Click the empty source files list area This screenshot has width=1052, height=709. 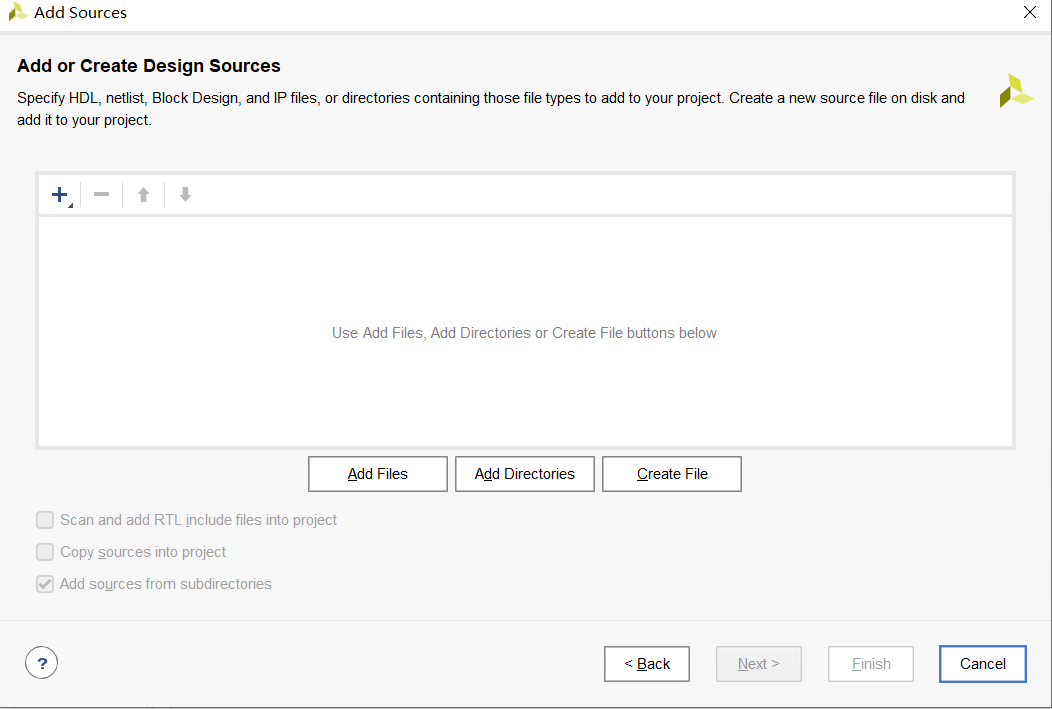tap(525, 331)
